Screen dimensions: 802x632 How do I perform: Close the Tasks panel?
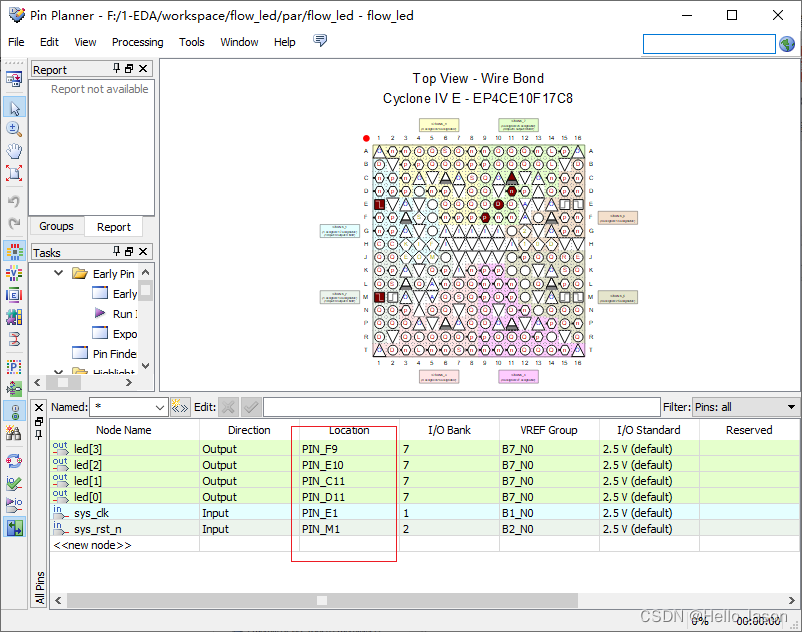tap(143, 252)
